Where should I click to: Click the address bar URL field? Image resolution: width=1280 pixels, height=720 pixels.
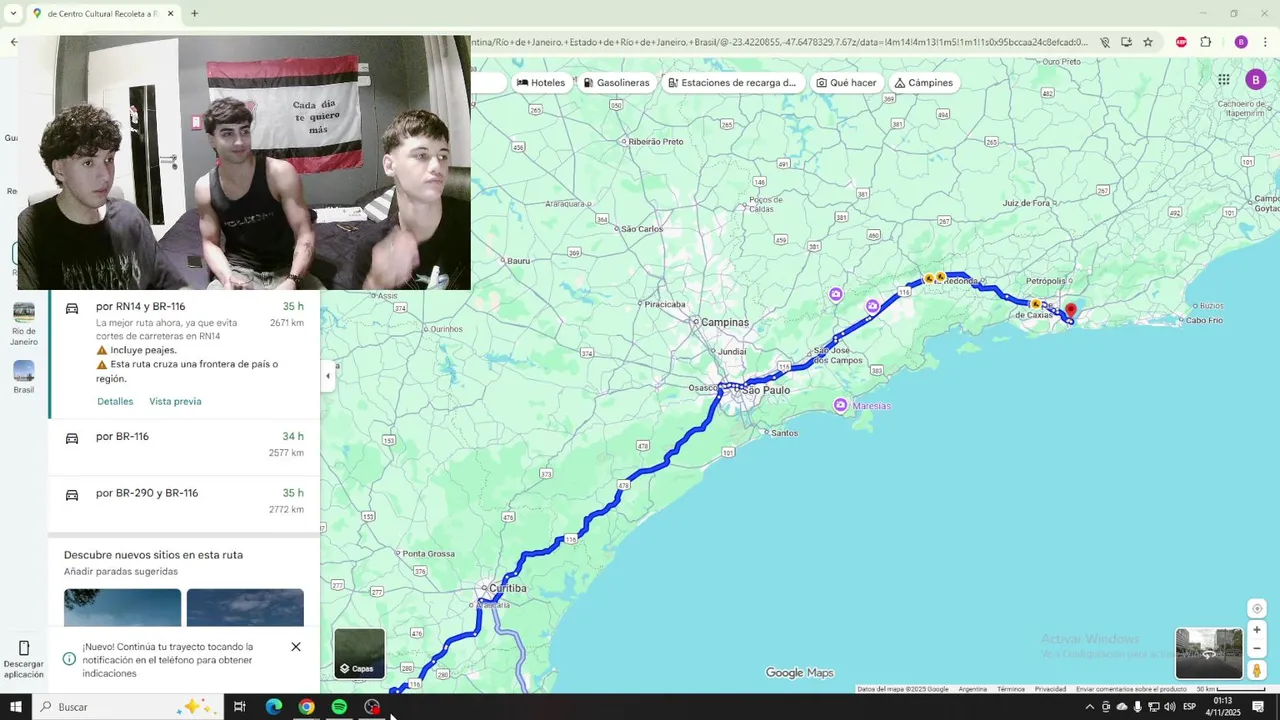pyautogui.click(x=780, y=42)
